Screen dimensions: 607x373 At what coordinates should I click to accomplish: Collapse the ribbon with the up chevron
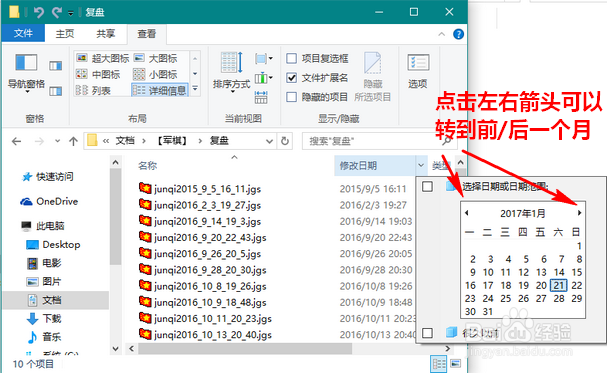click(441, 34)
